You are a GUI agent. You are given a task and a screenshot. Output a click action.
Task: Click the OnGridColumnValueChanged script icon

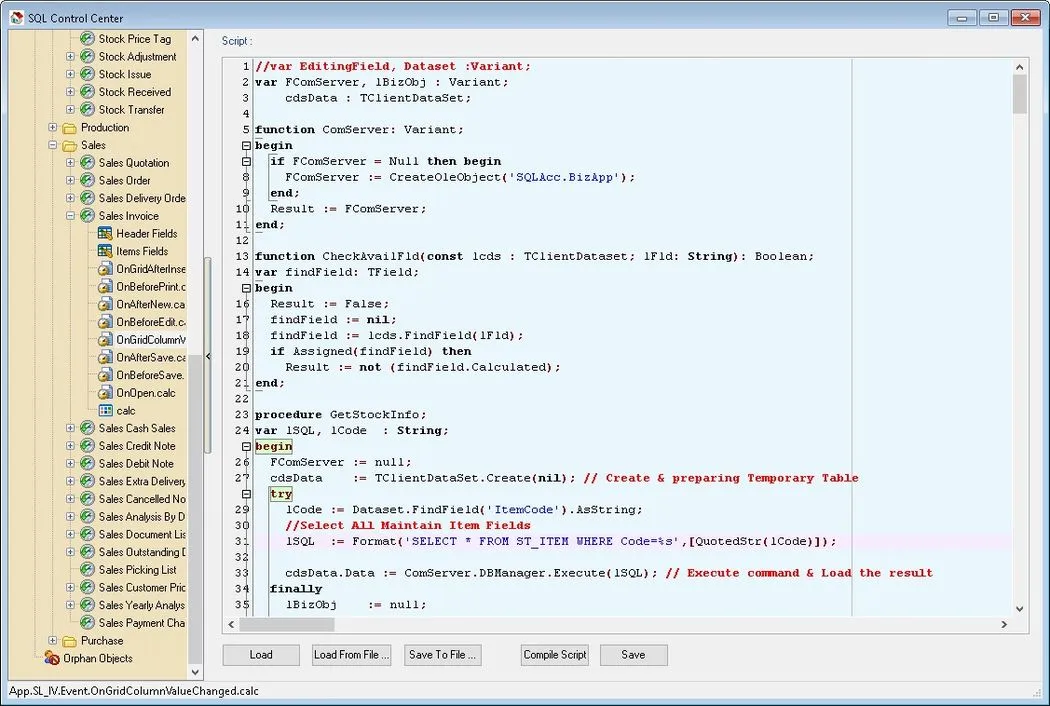(x=105, y=340)
